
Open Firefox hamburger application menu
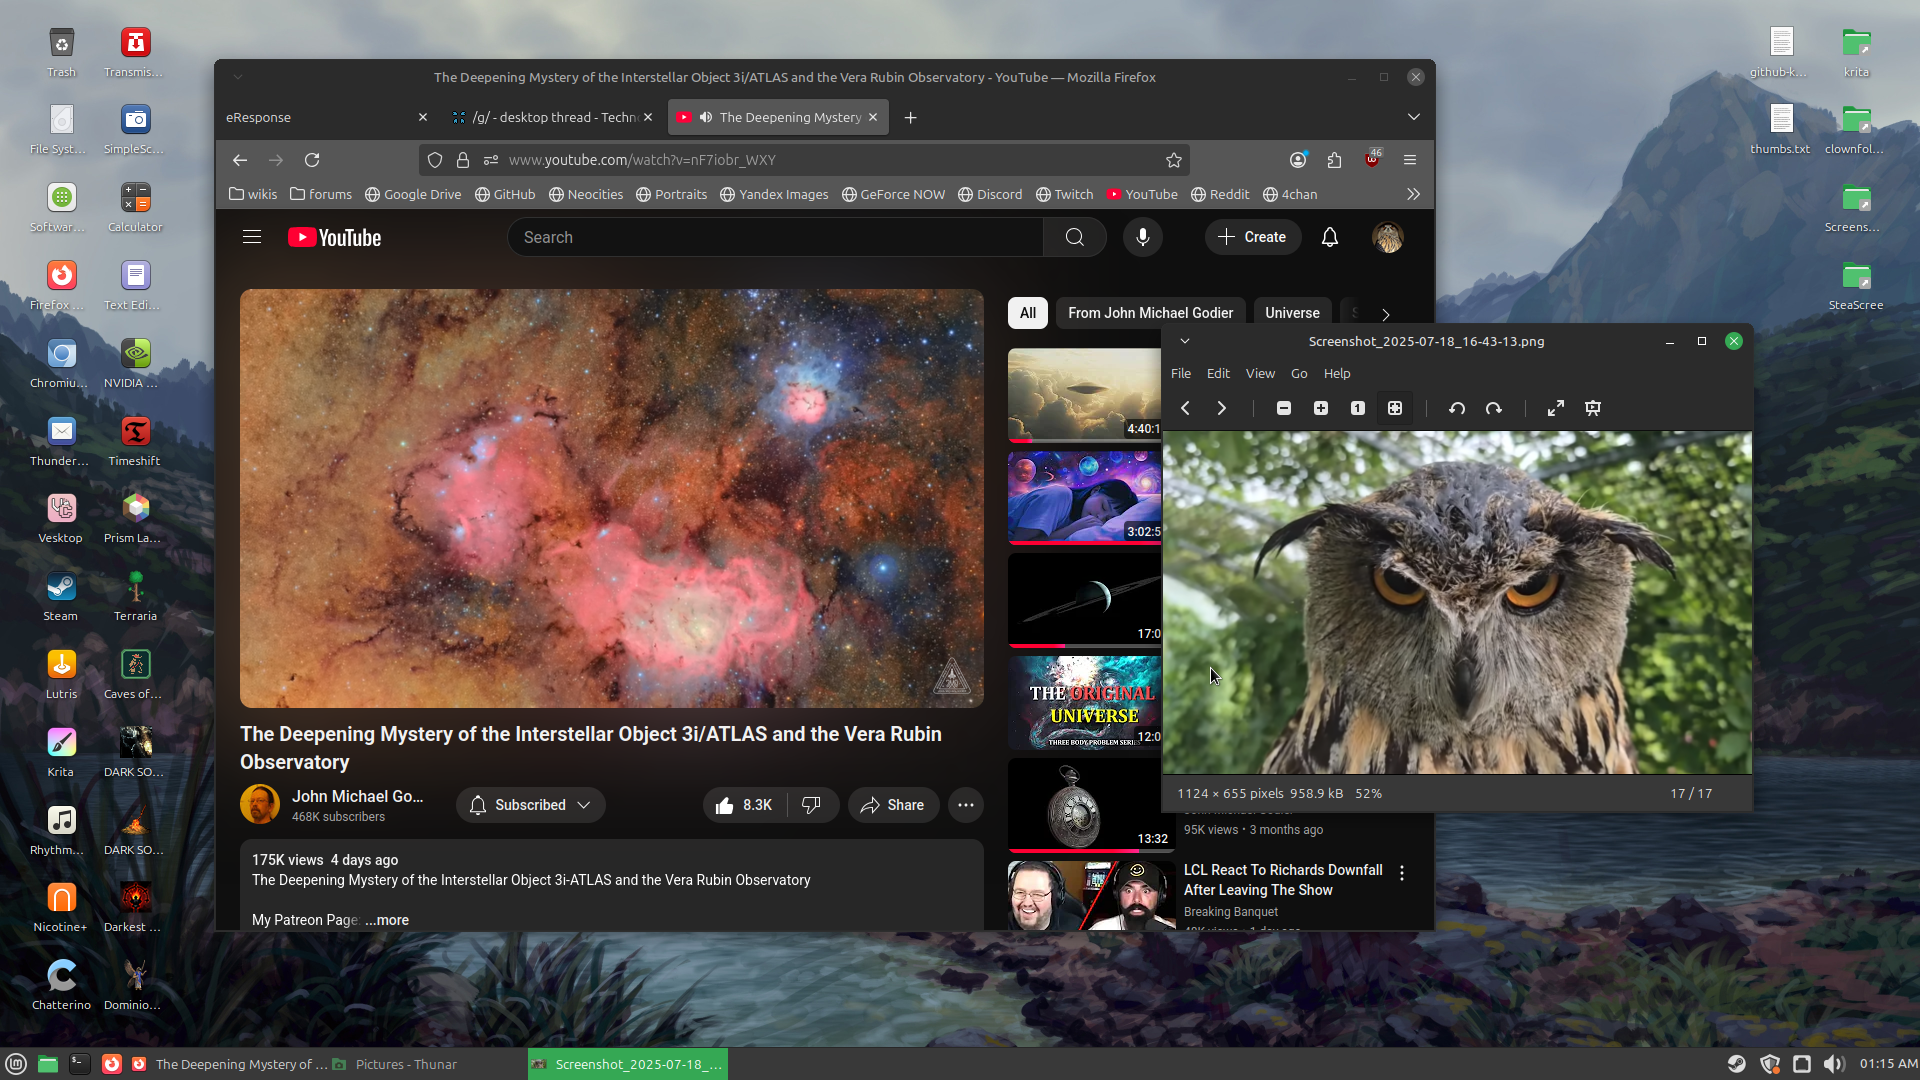(1410, 160)
